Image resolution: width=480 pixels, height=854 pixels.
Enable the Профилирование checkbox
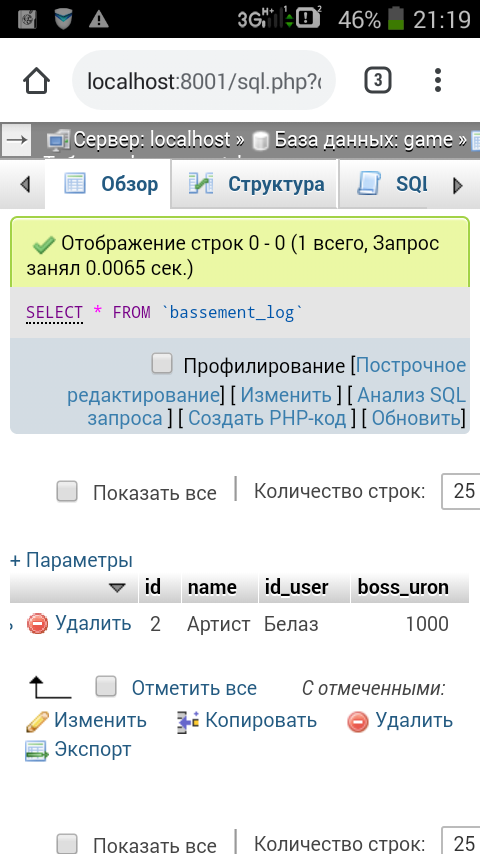pos(162,363)
